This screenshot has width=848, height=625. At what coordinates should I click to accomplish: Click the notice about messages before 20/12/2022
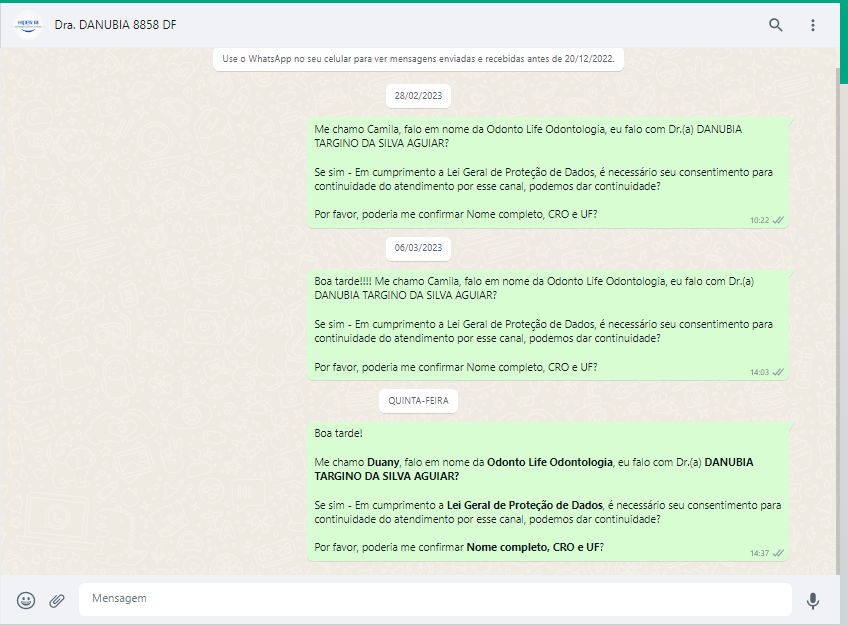tap(418, 59)
